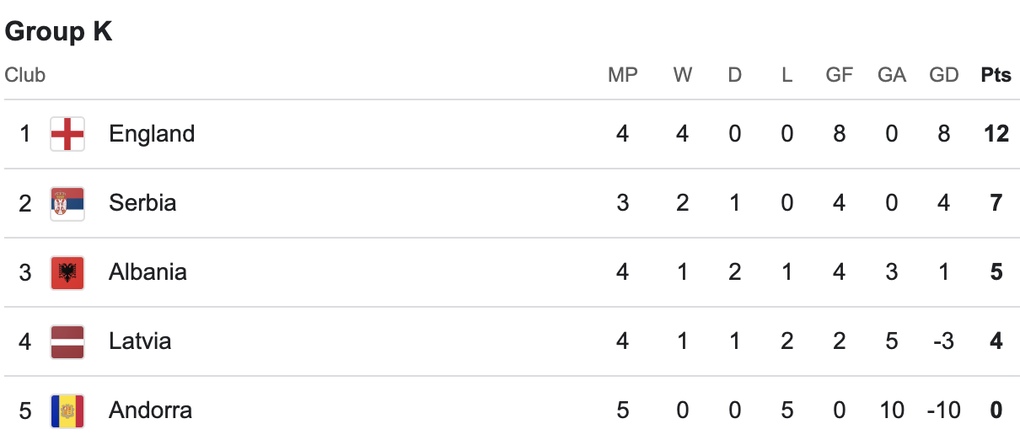Open the Andorra team name

click(150, 411)
